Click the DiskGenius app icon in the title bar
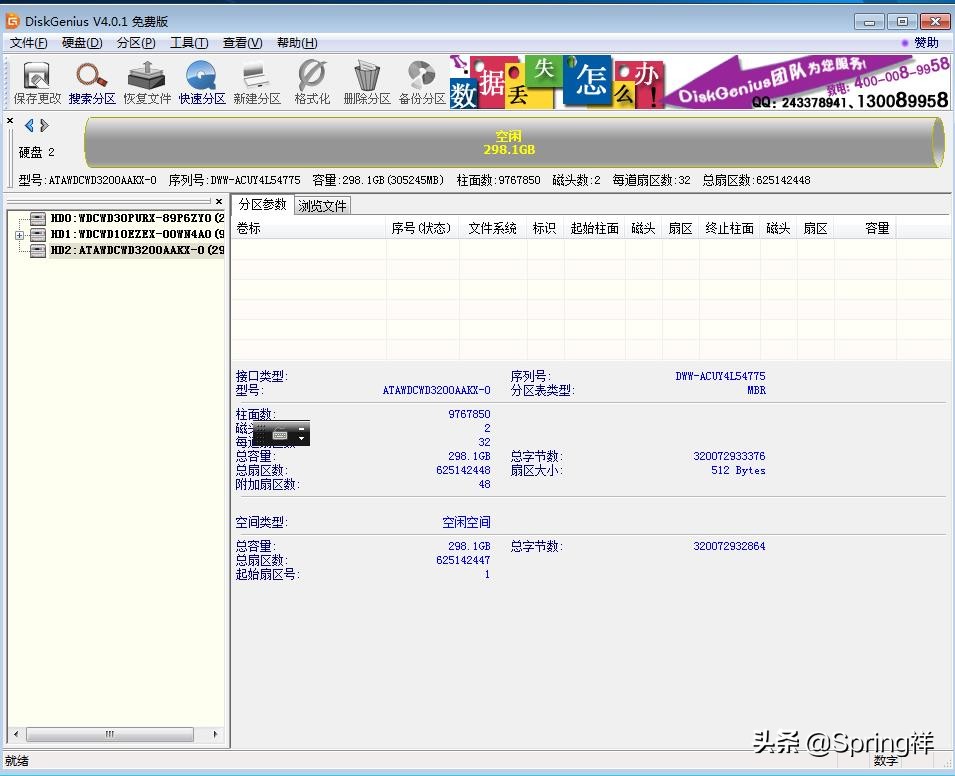Screen dimensions: 955x776 point(12,21)
